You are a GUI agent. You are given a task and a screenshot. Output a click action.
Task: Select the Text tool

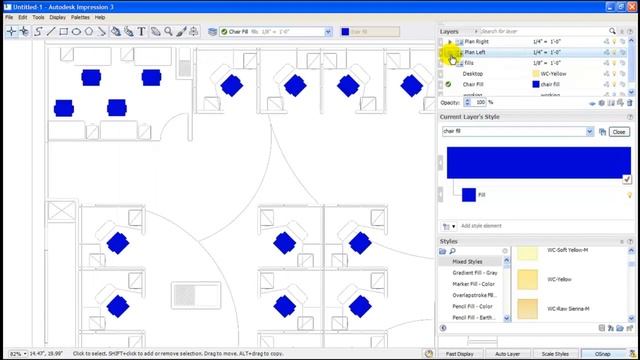(141, 31)
